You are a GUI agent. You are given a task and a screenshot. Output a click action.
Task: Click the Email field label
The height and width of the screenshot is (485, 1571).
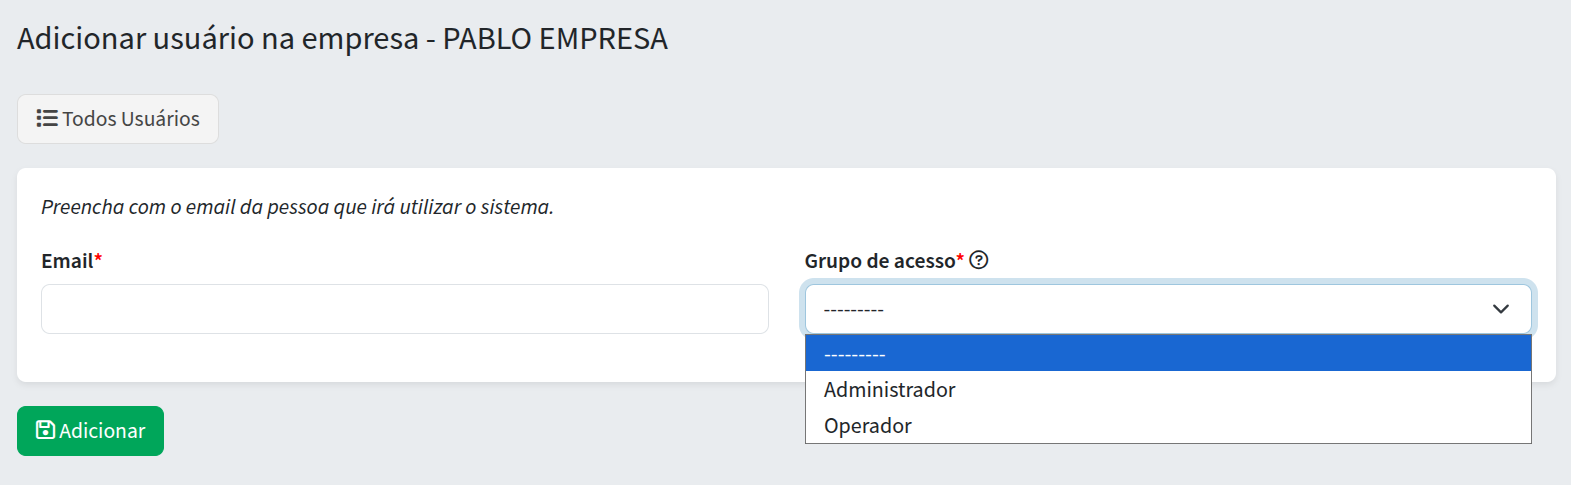[x=67, y=261]
